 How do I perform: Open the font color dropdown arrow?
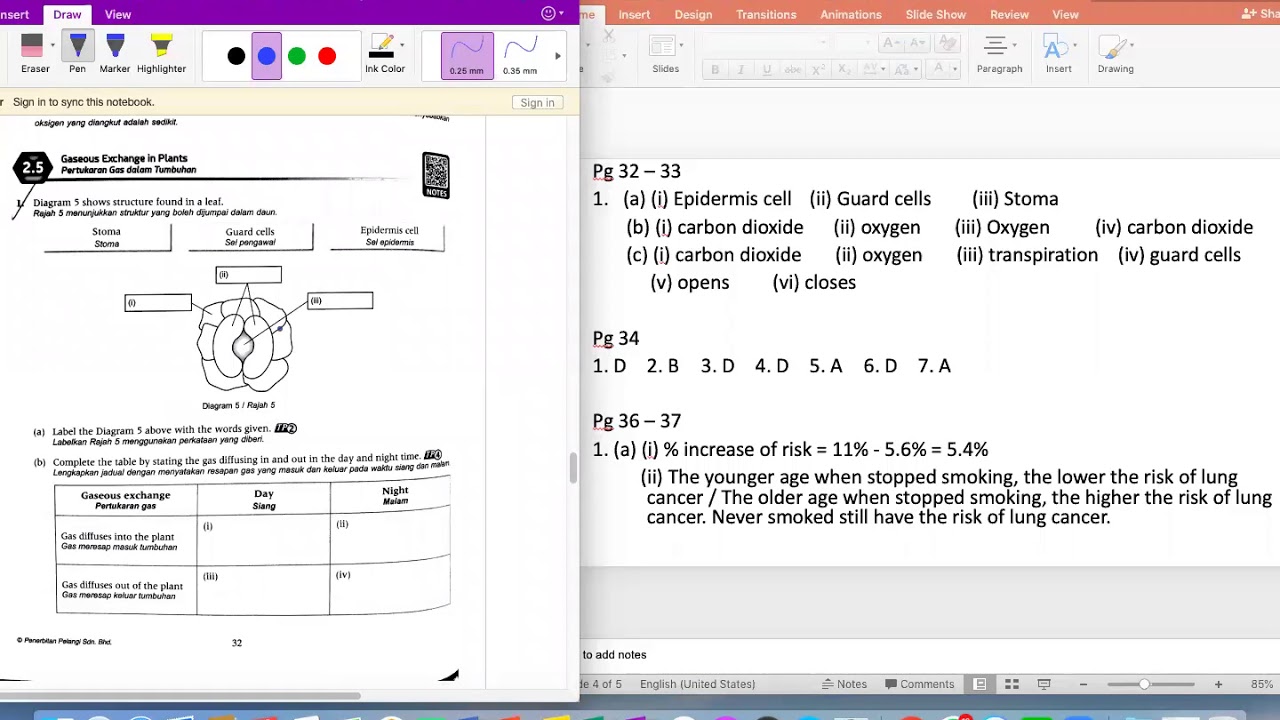954,69
